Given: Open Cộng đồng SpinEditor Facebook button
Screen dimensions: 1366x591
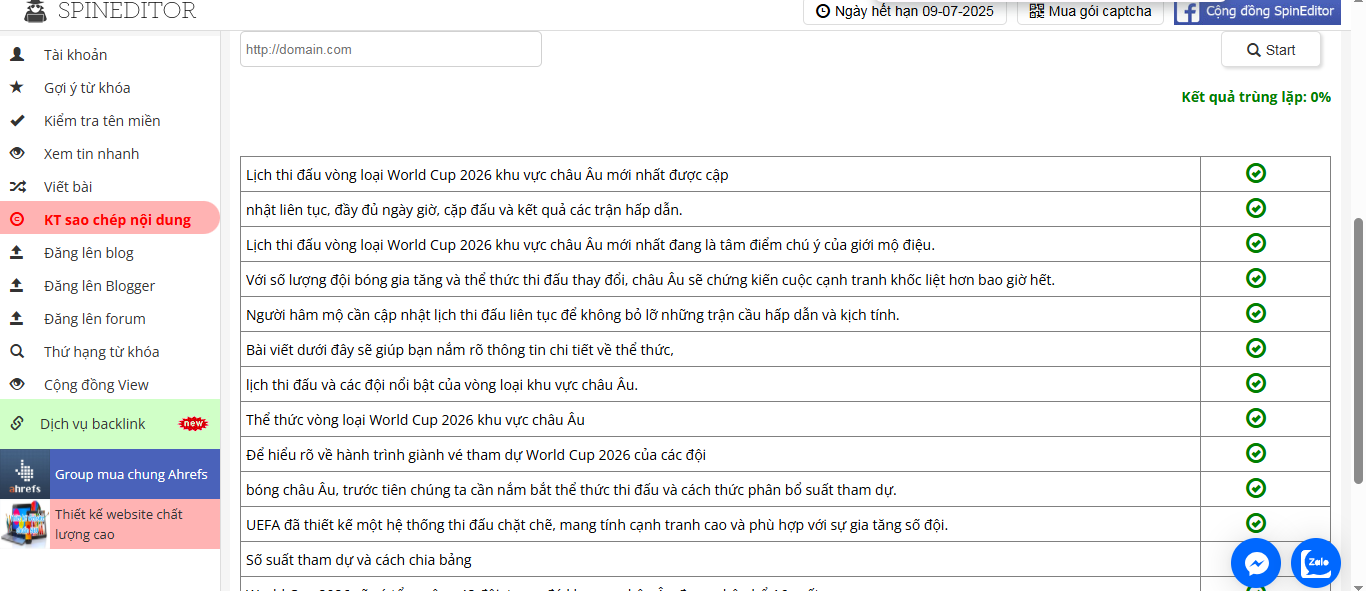Looking at the screenshot, I should click(1257, 12).
